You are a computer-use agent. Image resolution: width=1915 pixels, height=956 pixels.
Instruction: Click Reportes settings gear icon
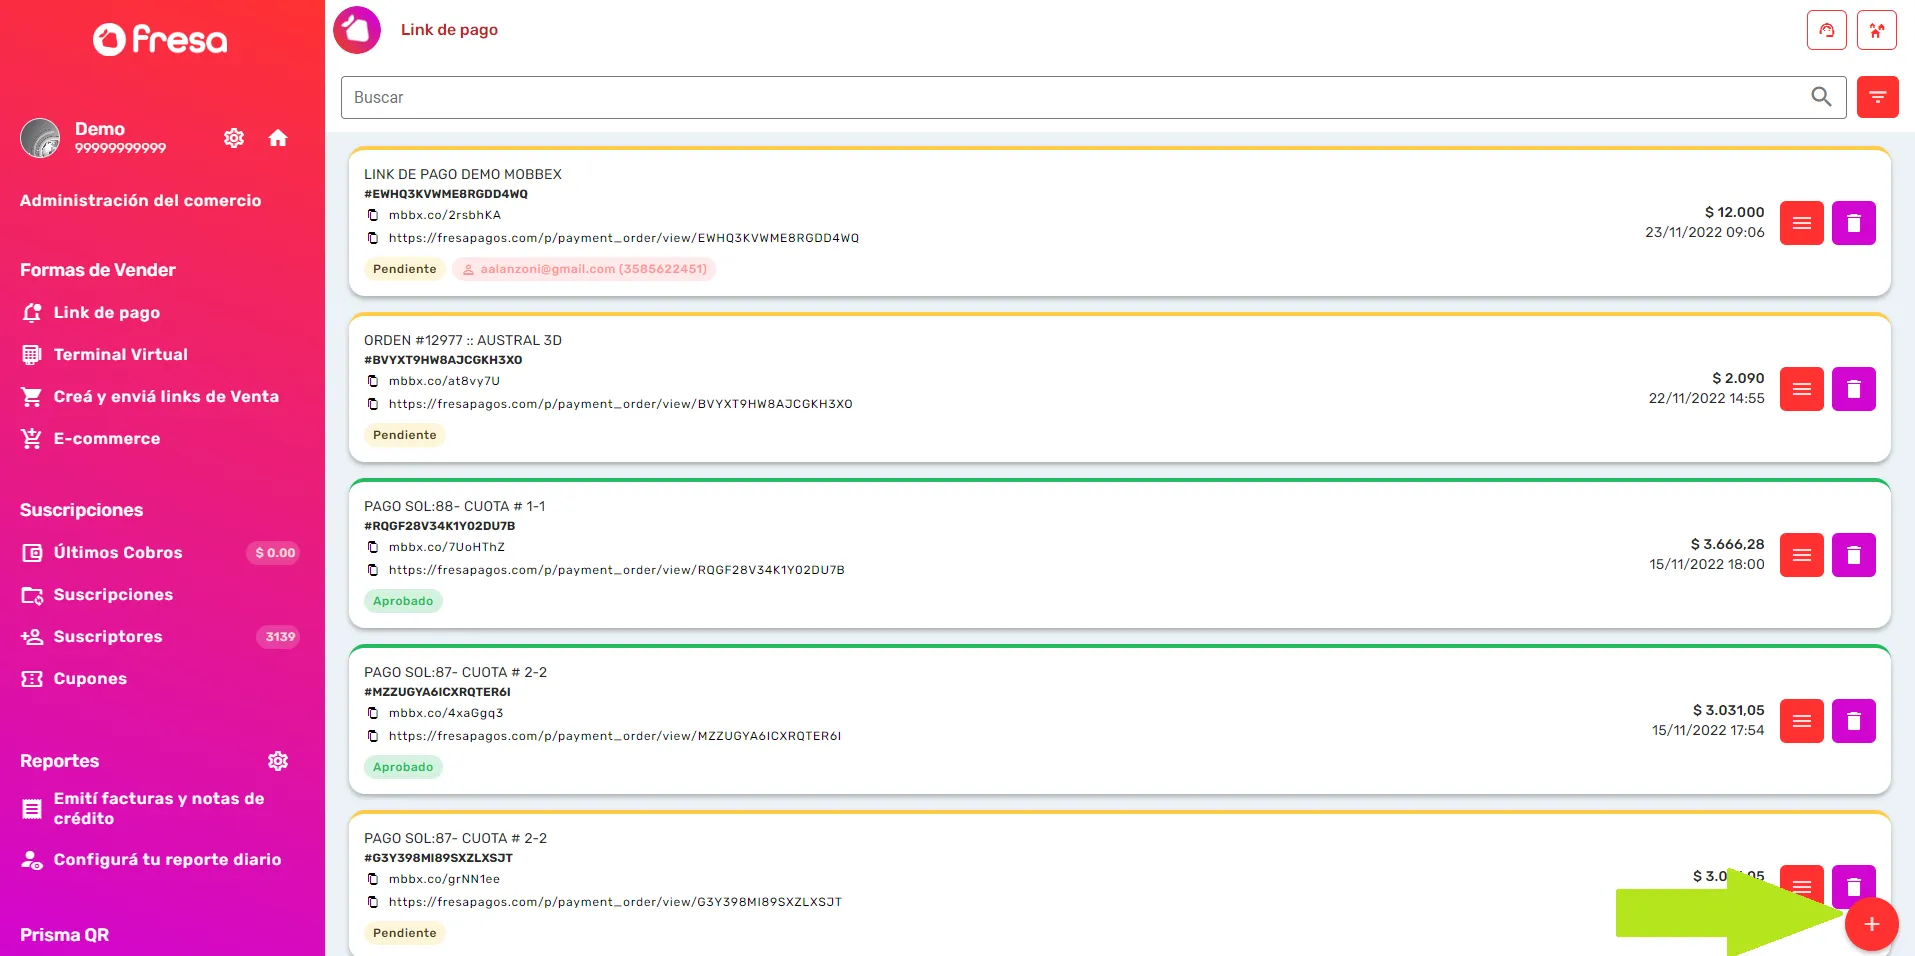click(278, 761)
